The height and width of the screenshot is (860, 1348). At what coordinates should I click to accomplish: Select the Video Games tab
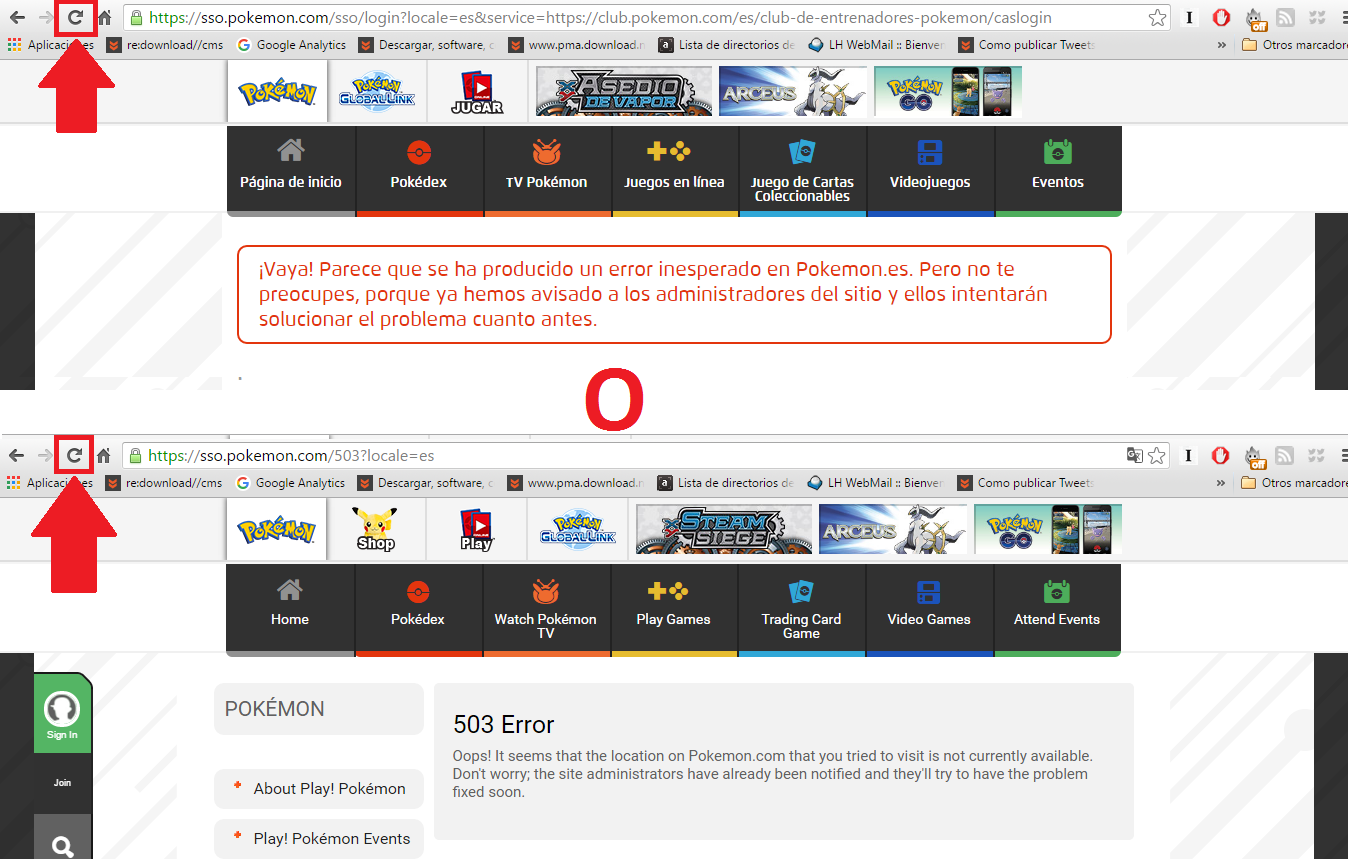coord(929,609)
